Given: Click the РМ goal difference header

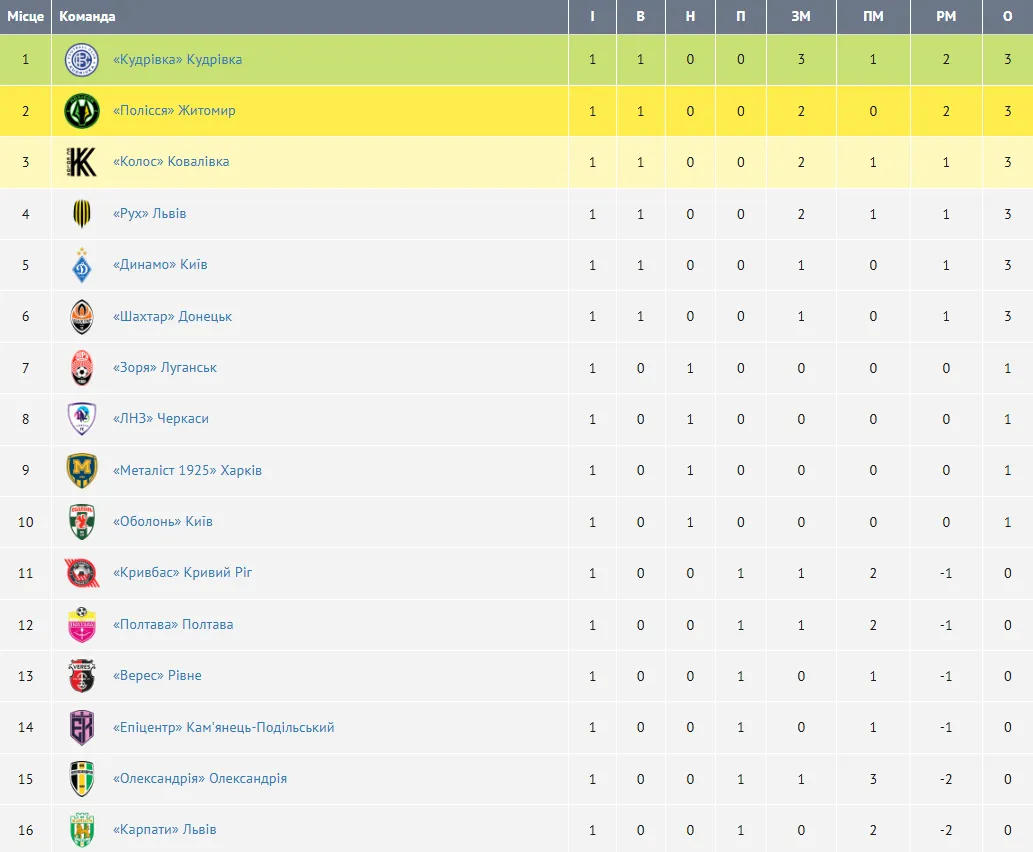Looking at the screenshot, I should pyautogui.click(x=946, y=16).
